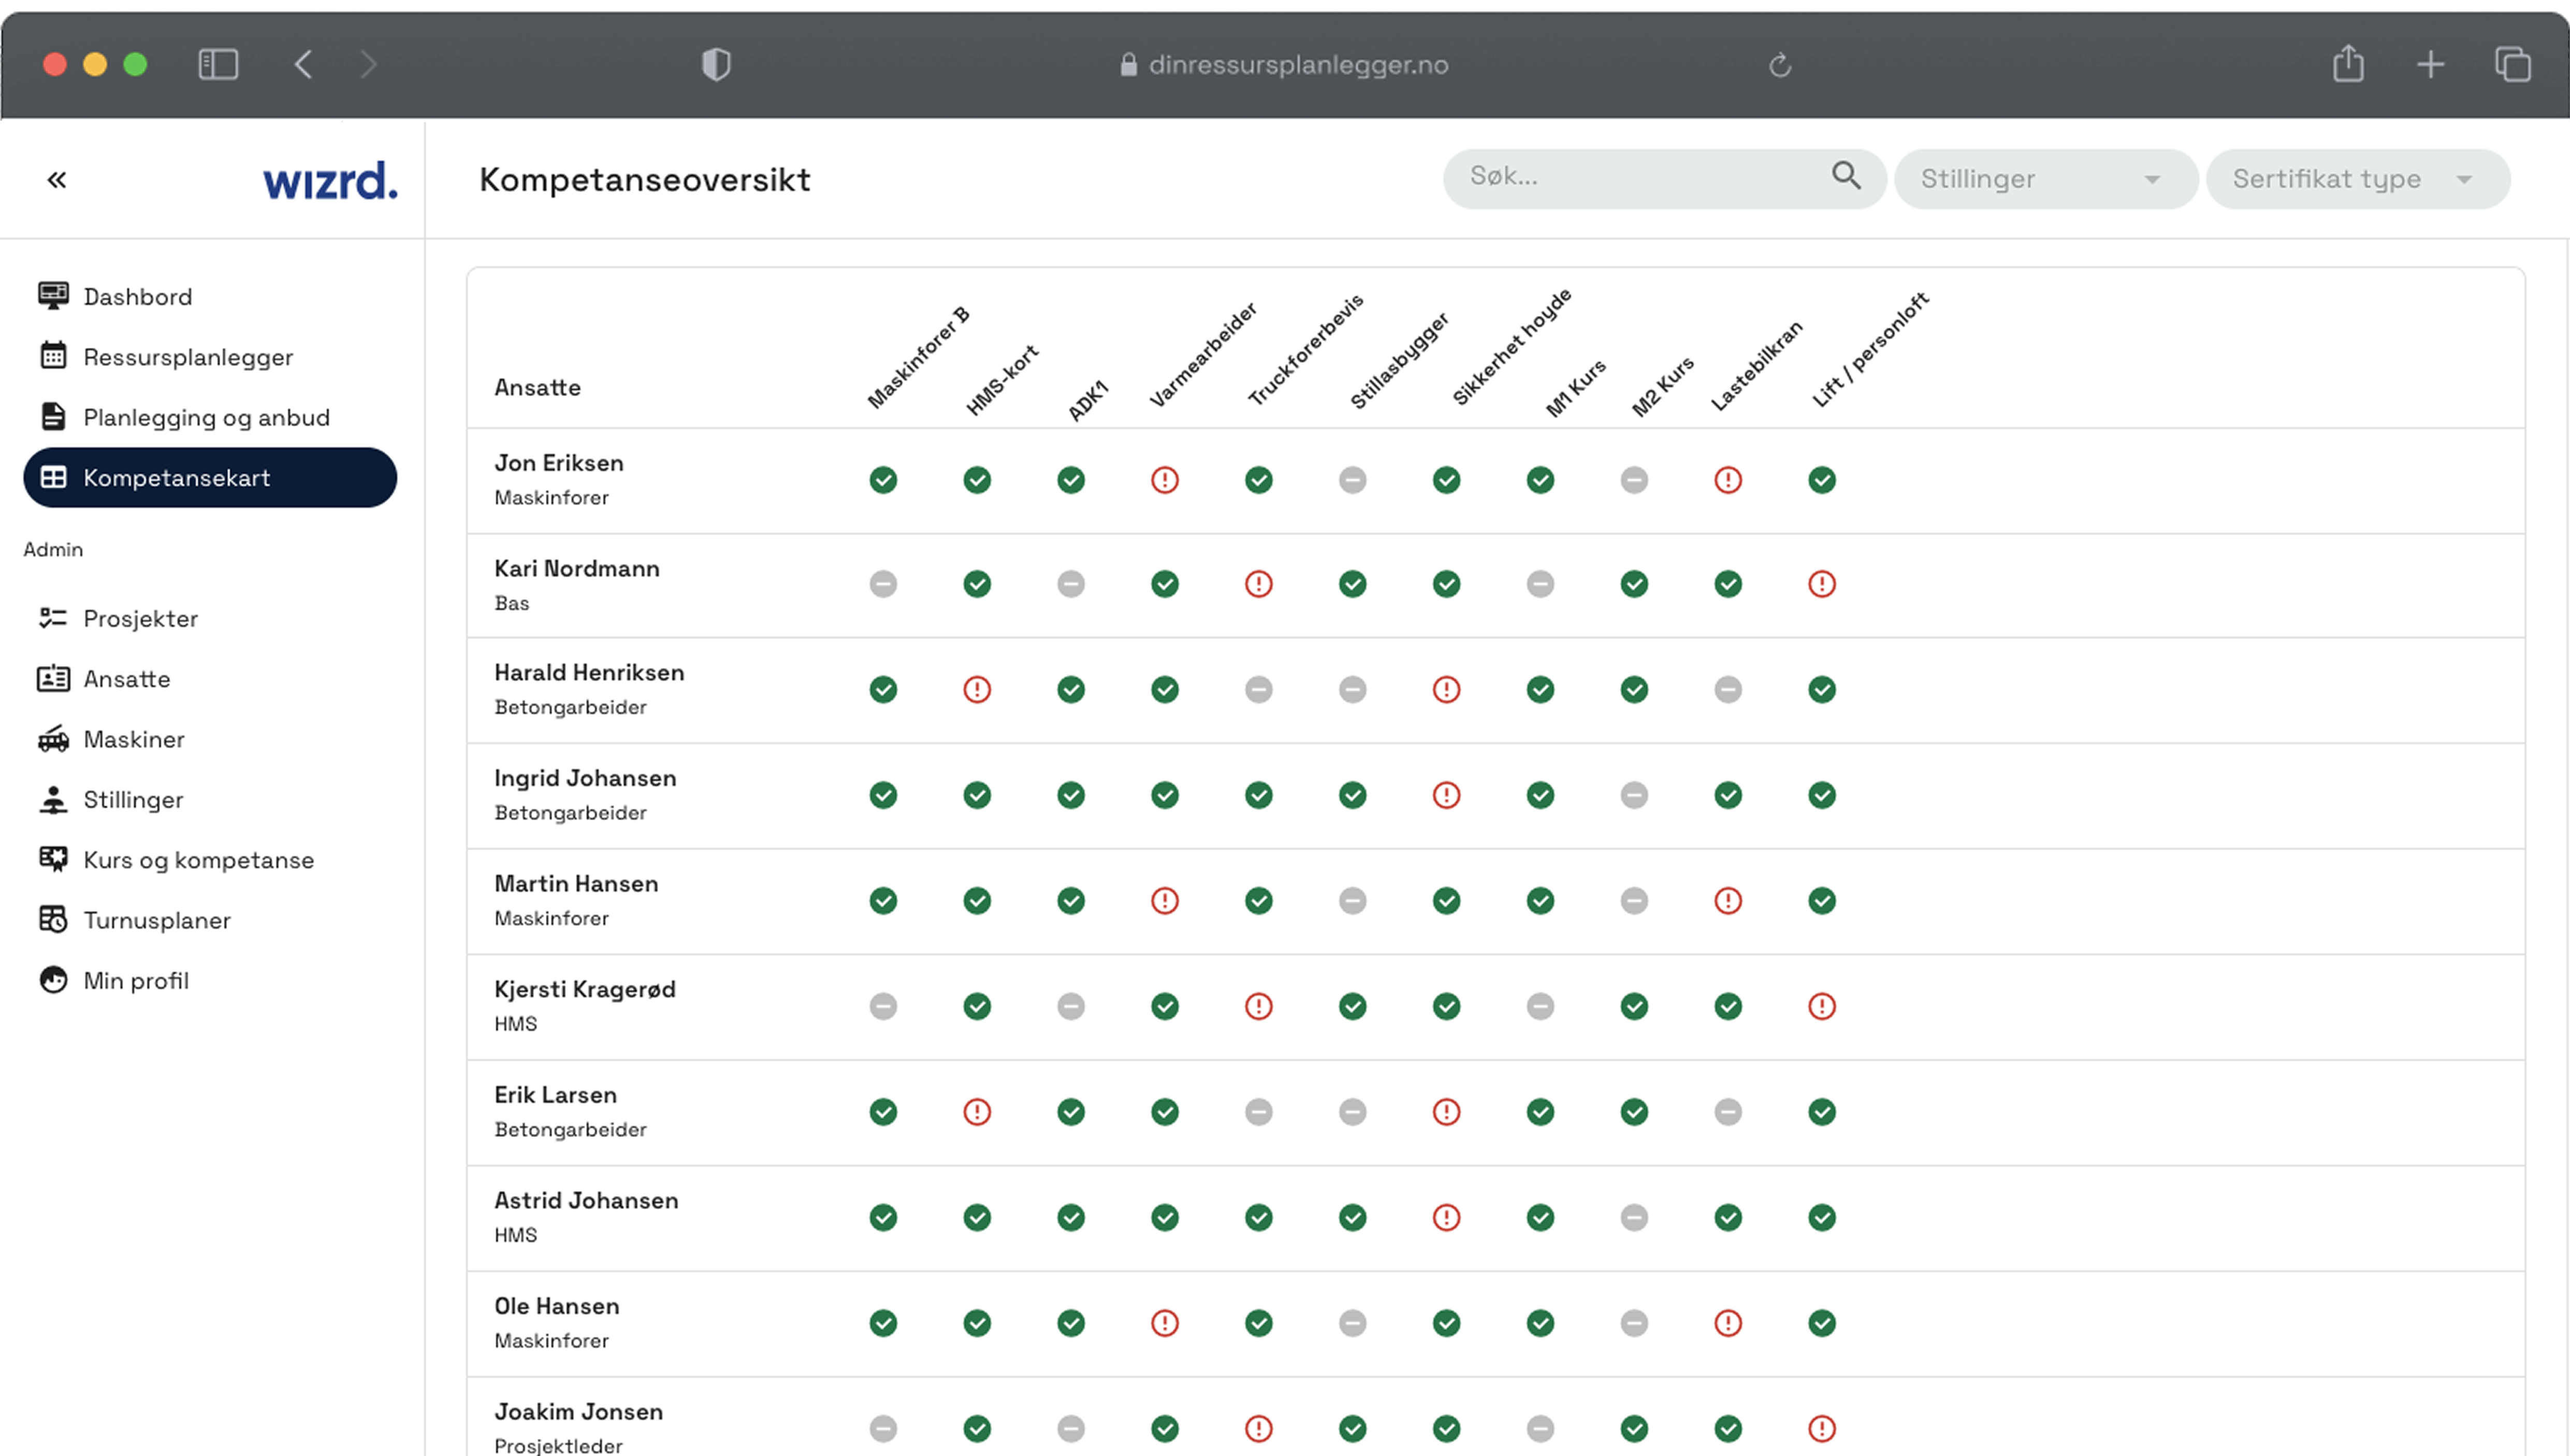Click the search magnifier icon
Image resolution: width=2570 pixels, height=1456 pixels.
1846,177
